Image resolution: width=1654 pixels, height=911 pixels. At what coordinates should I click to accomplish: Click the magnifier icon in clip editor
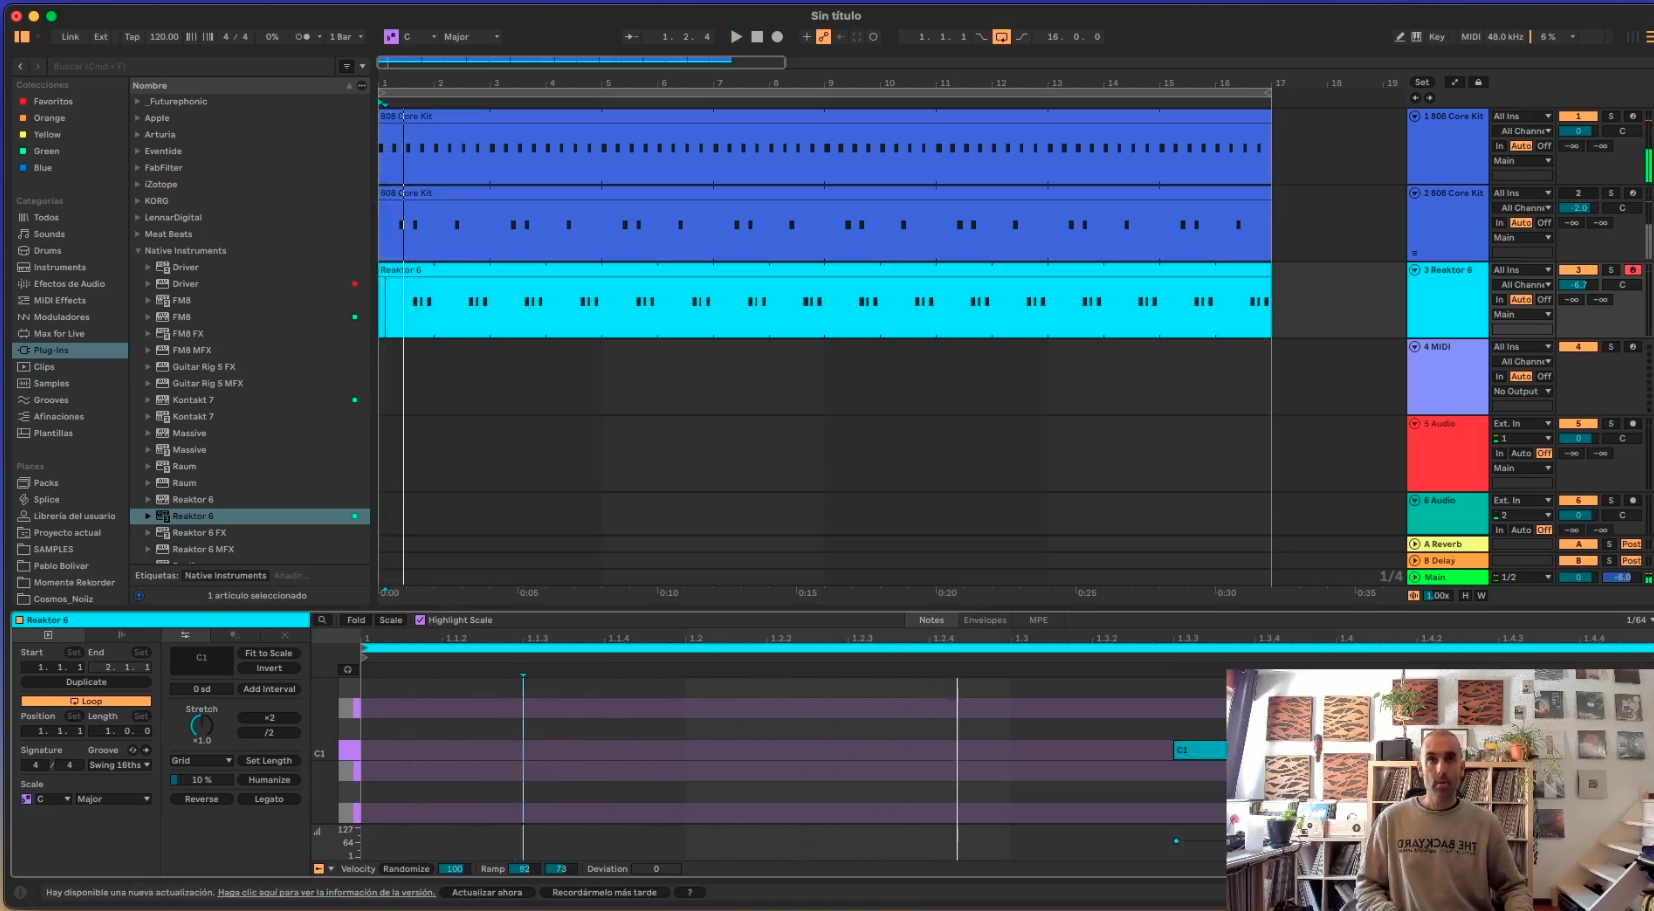coord(322,620)
